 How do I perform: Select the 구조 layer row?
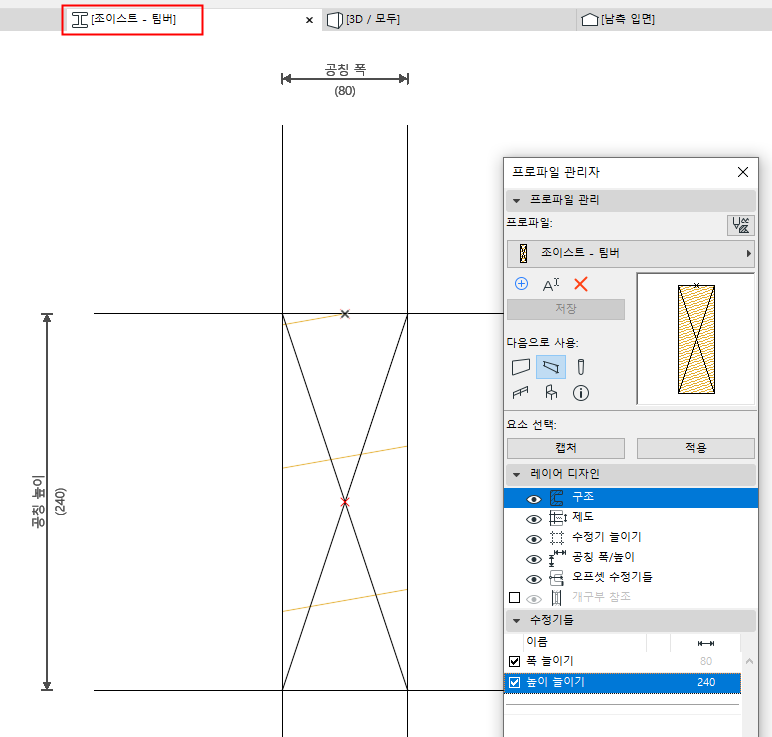[x=631, y=498]
